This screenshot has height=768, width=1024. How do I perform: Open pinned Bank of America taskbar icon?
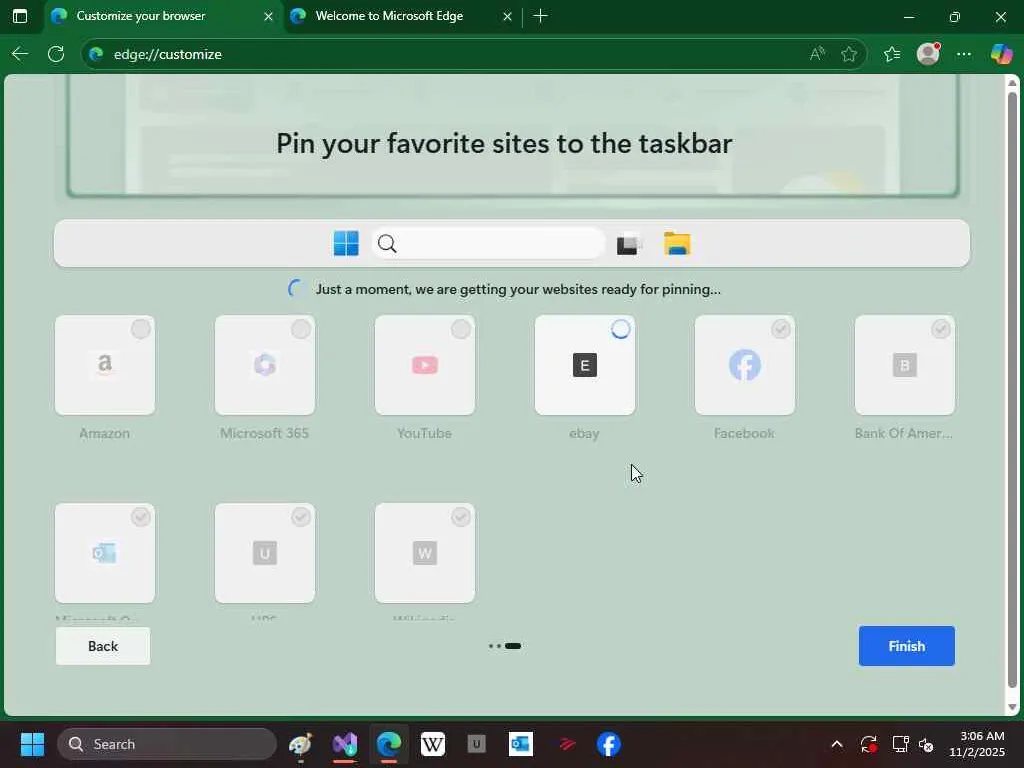coord(566,744)
